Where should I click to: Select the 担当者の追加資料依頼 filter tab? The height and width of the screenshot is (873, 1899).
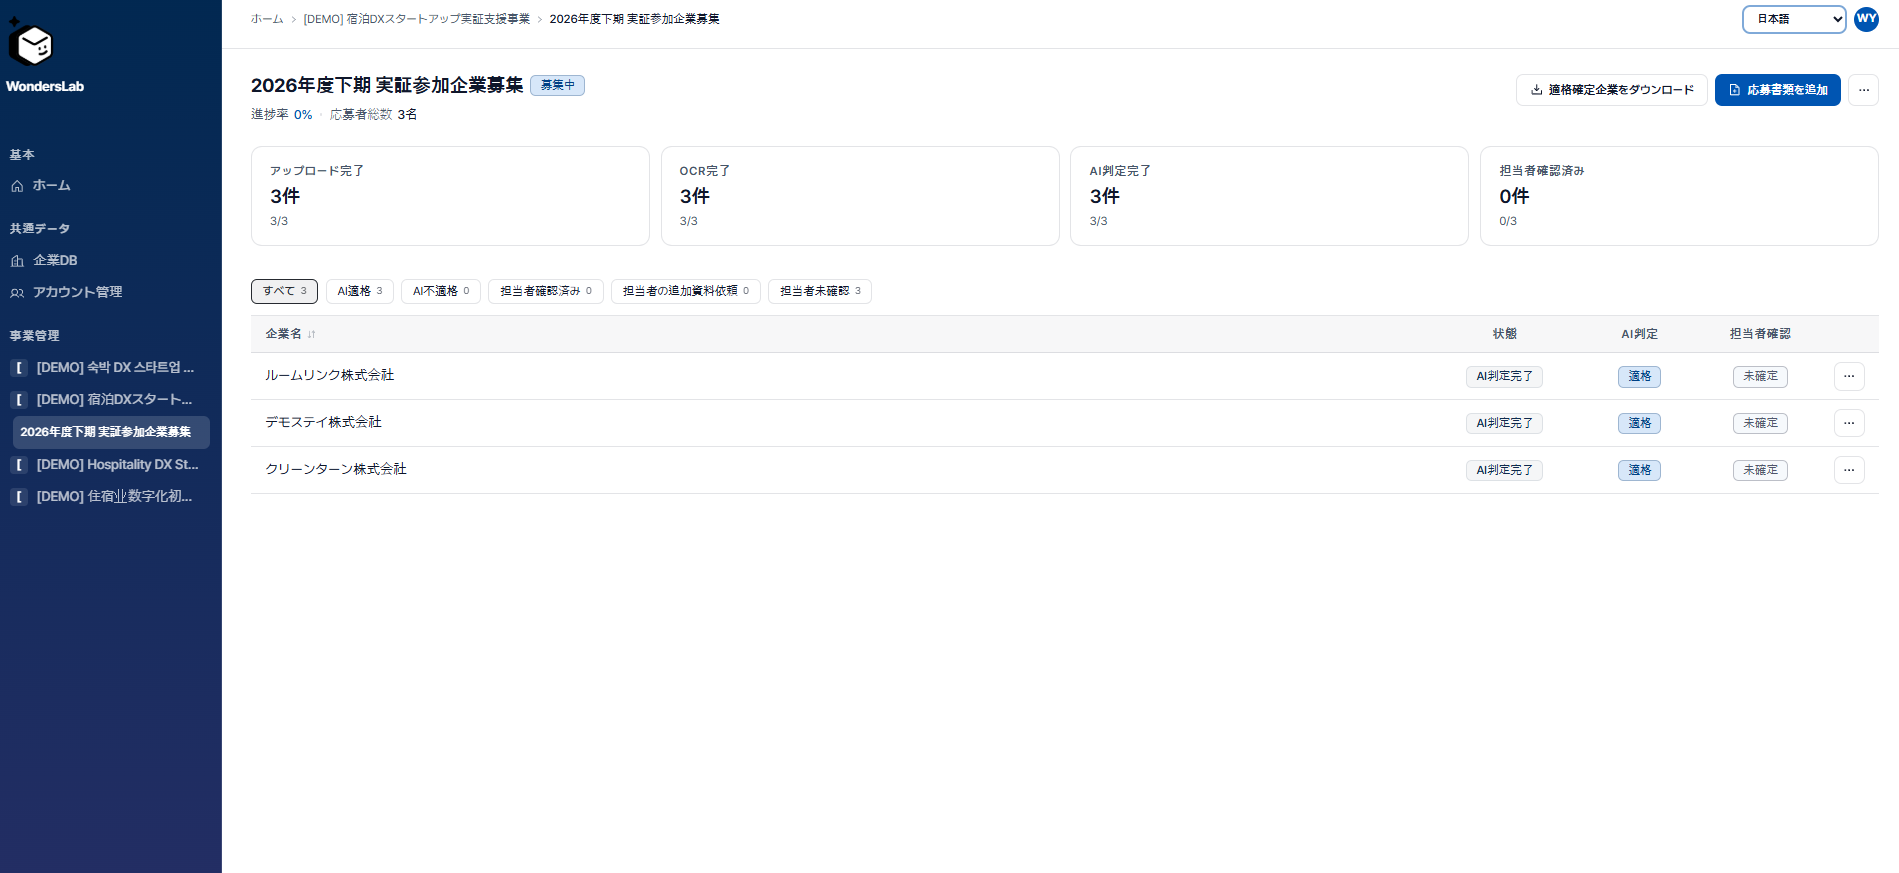coord(686,291)
